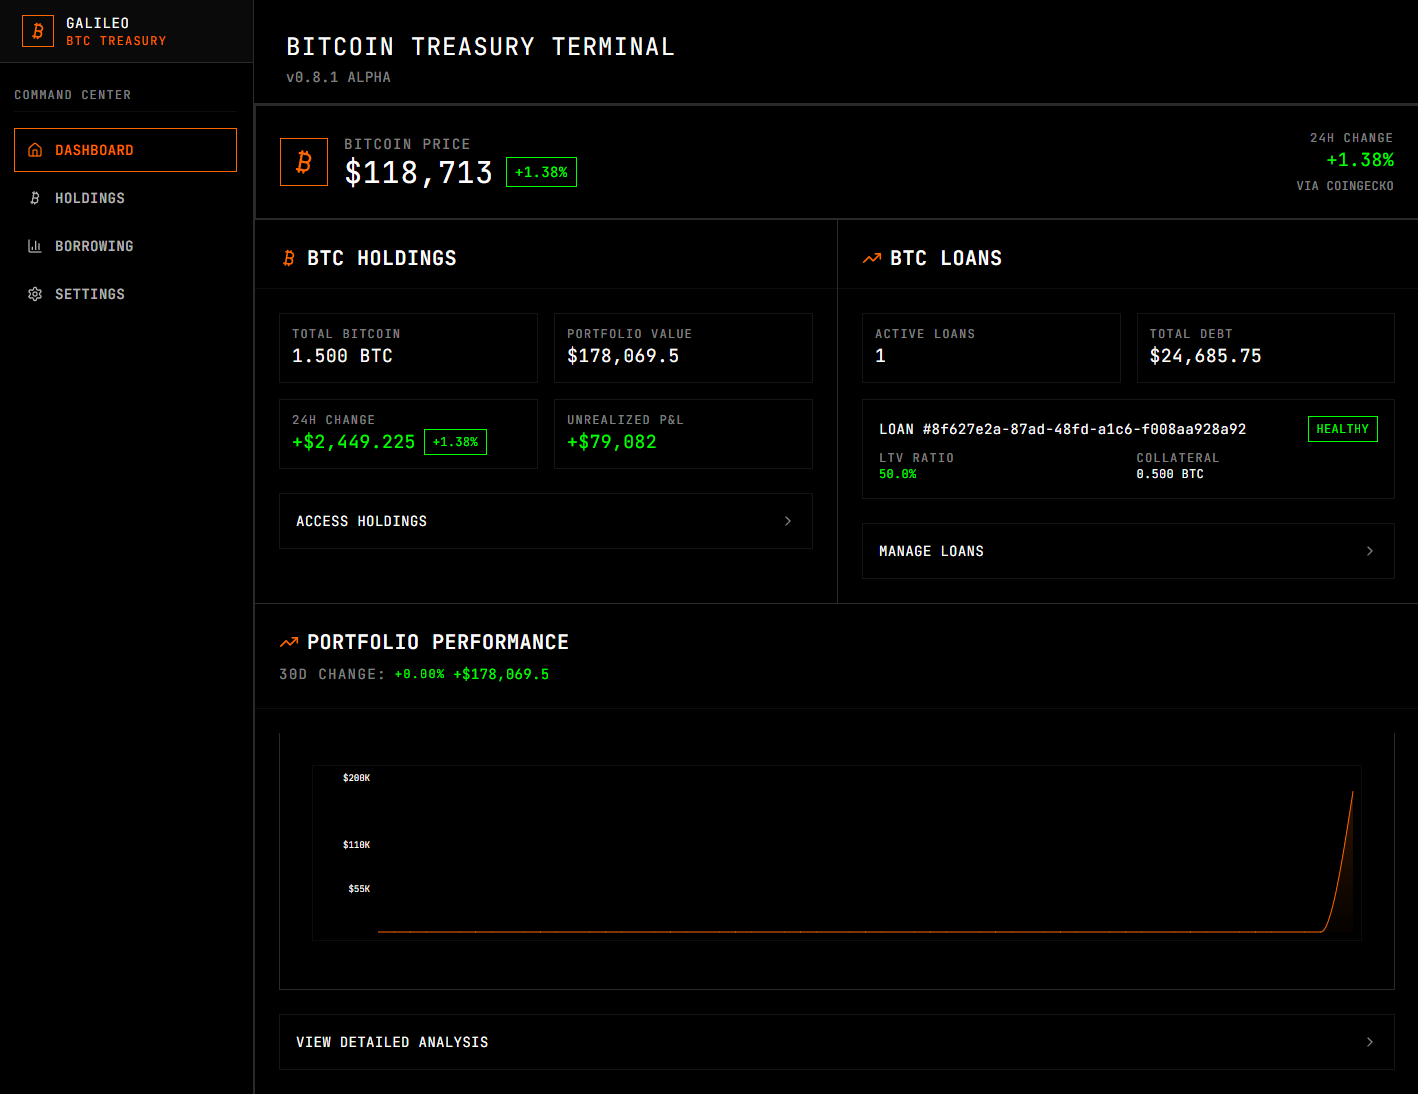Viewport: 1418px width, 1094px height.
Task: Click the HEALTHY loan status badge
Action: tap(1343, 429)
